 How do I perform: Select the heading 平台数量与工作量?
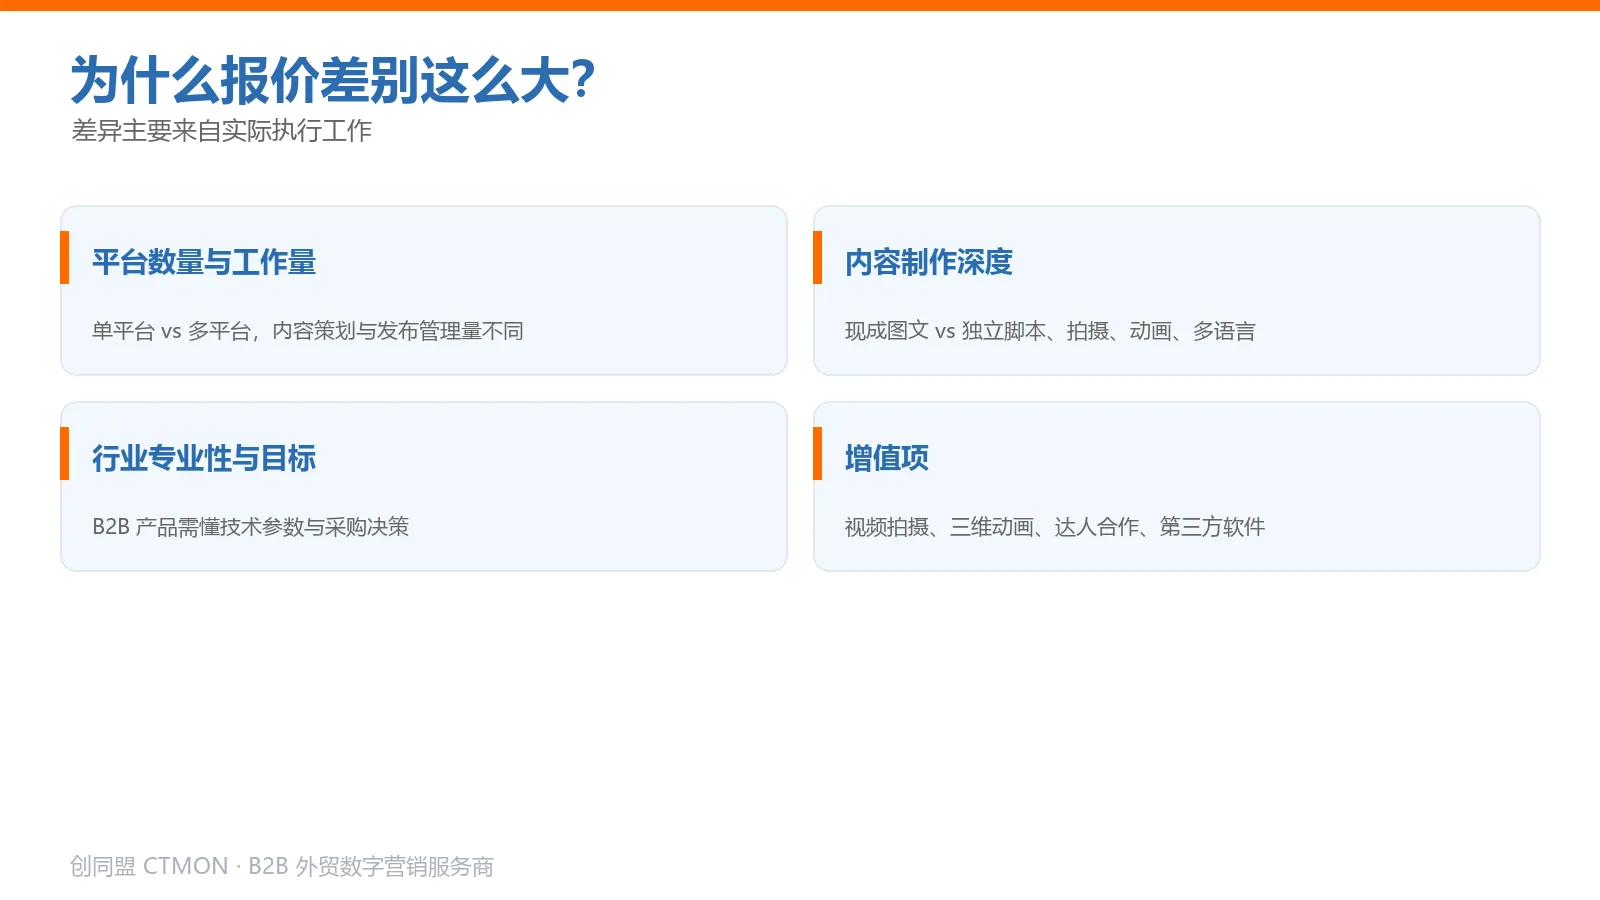click(204, 262)
